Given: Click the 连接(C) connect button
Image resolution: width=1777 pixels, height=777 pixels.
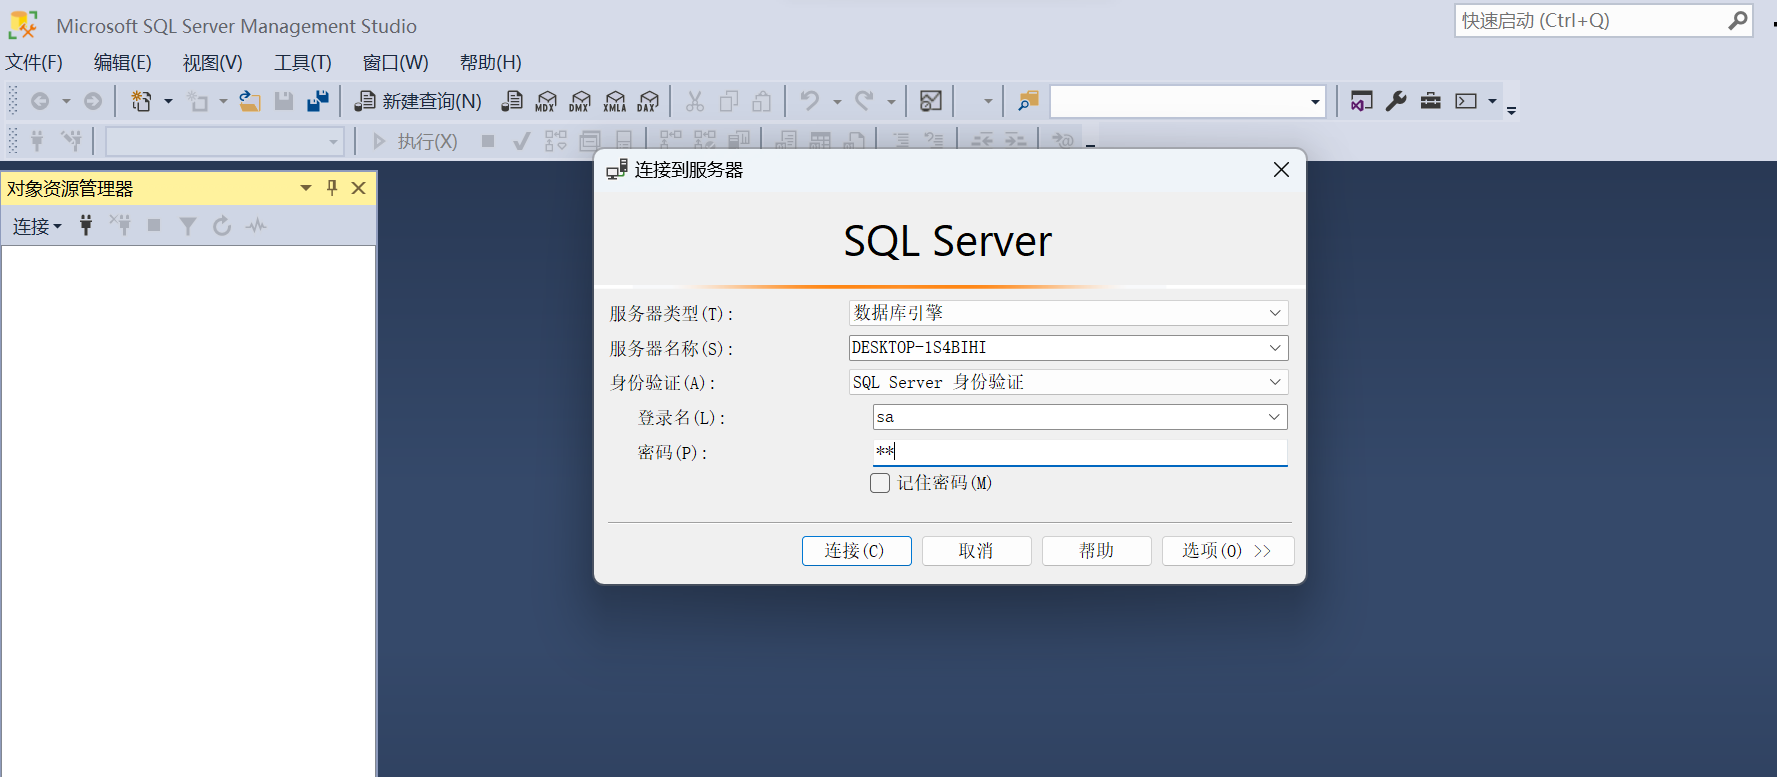Looking at the screenshot, I should point(856,551).
